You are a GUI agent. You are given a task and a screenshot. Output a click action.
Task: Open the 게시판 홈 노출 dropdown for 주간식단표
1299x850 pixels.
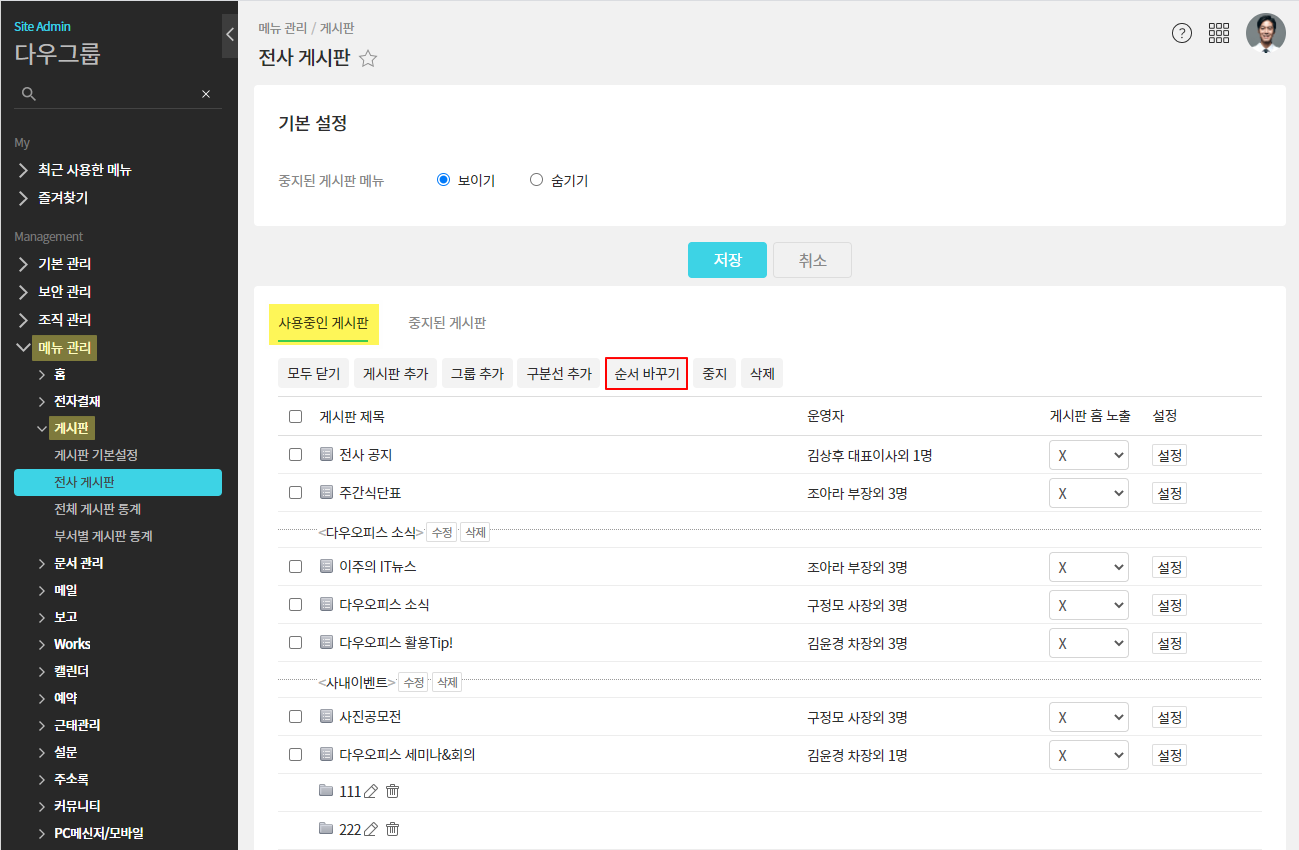[x=1088, y=493]
